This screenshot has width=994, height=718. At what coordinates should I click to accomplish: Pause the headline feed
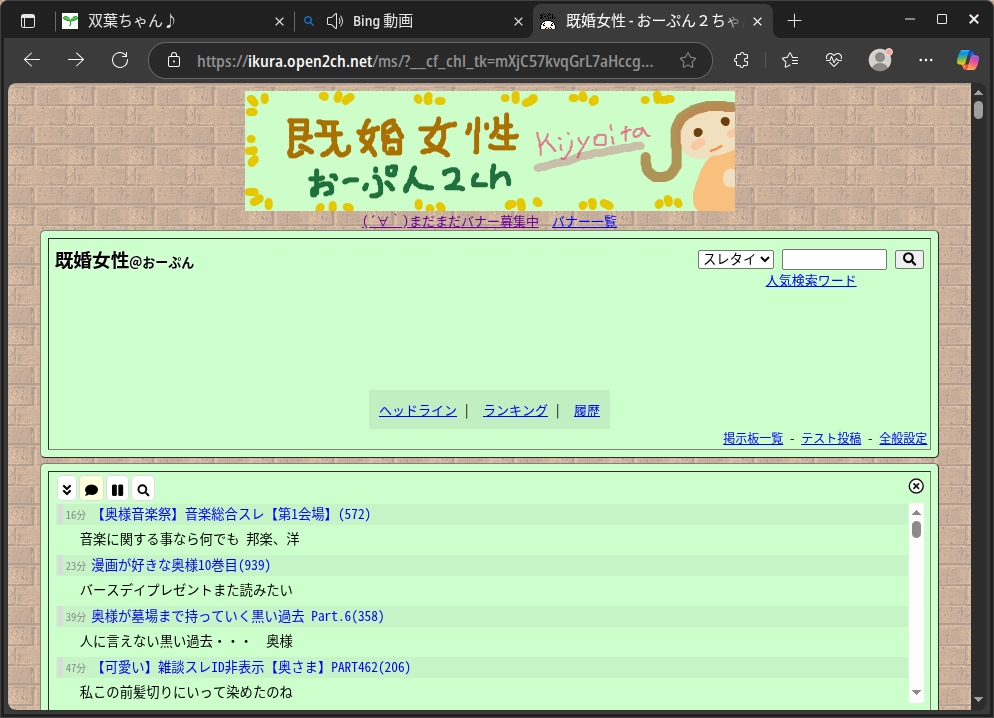pyautogui.click(x=118, y=489)
